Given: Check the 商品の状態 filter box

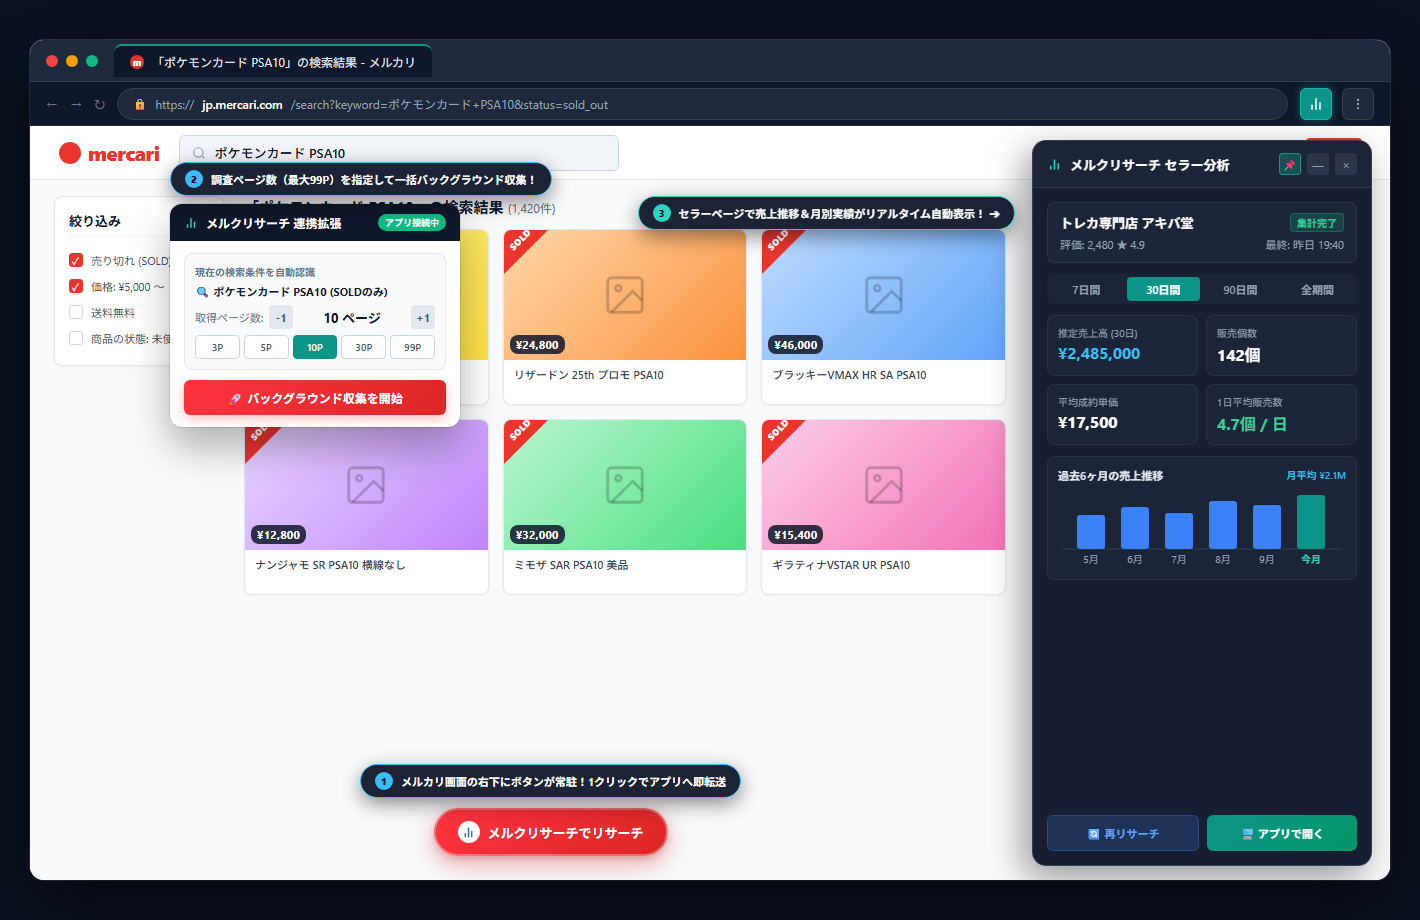Looking at the screenshot, I should click(76, 338).
